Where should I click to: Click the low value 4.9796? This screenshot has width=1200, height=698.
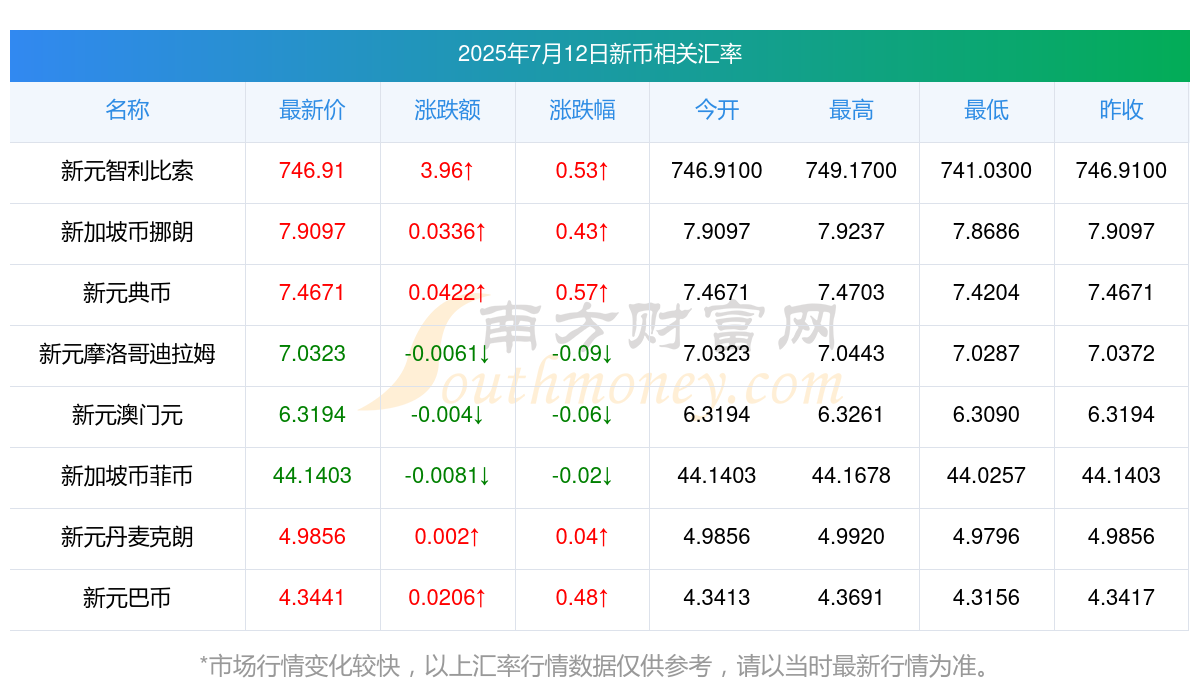pos(986,537)
